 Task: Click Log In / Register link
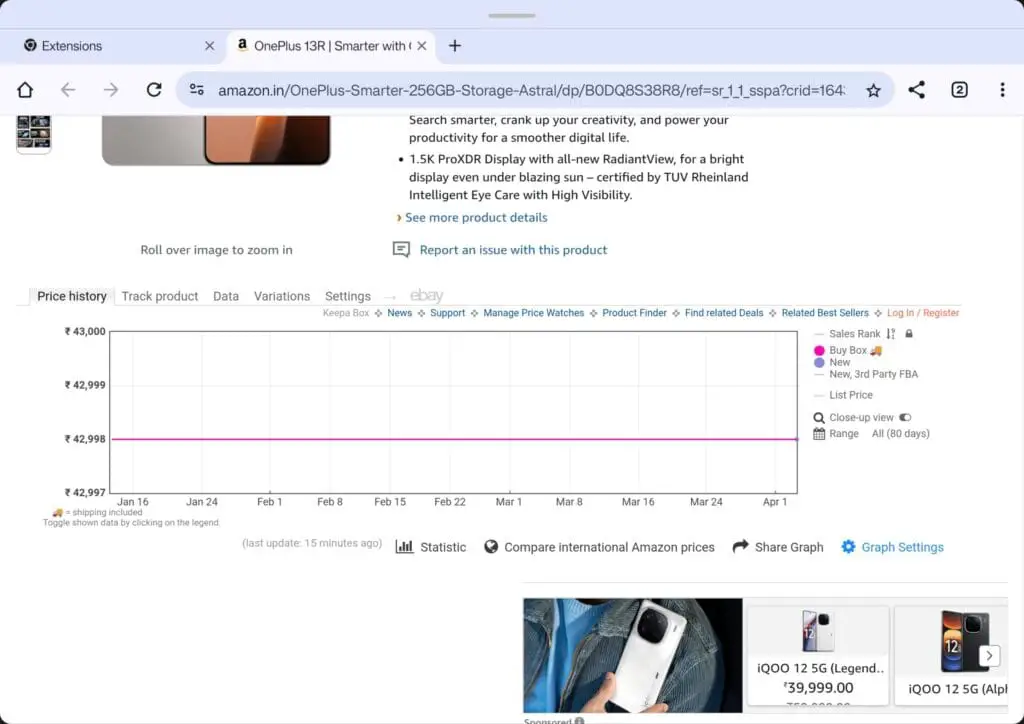coord(923,313)
